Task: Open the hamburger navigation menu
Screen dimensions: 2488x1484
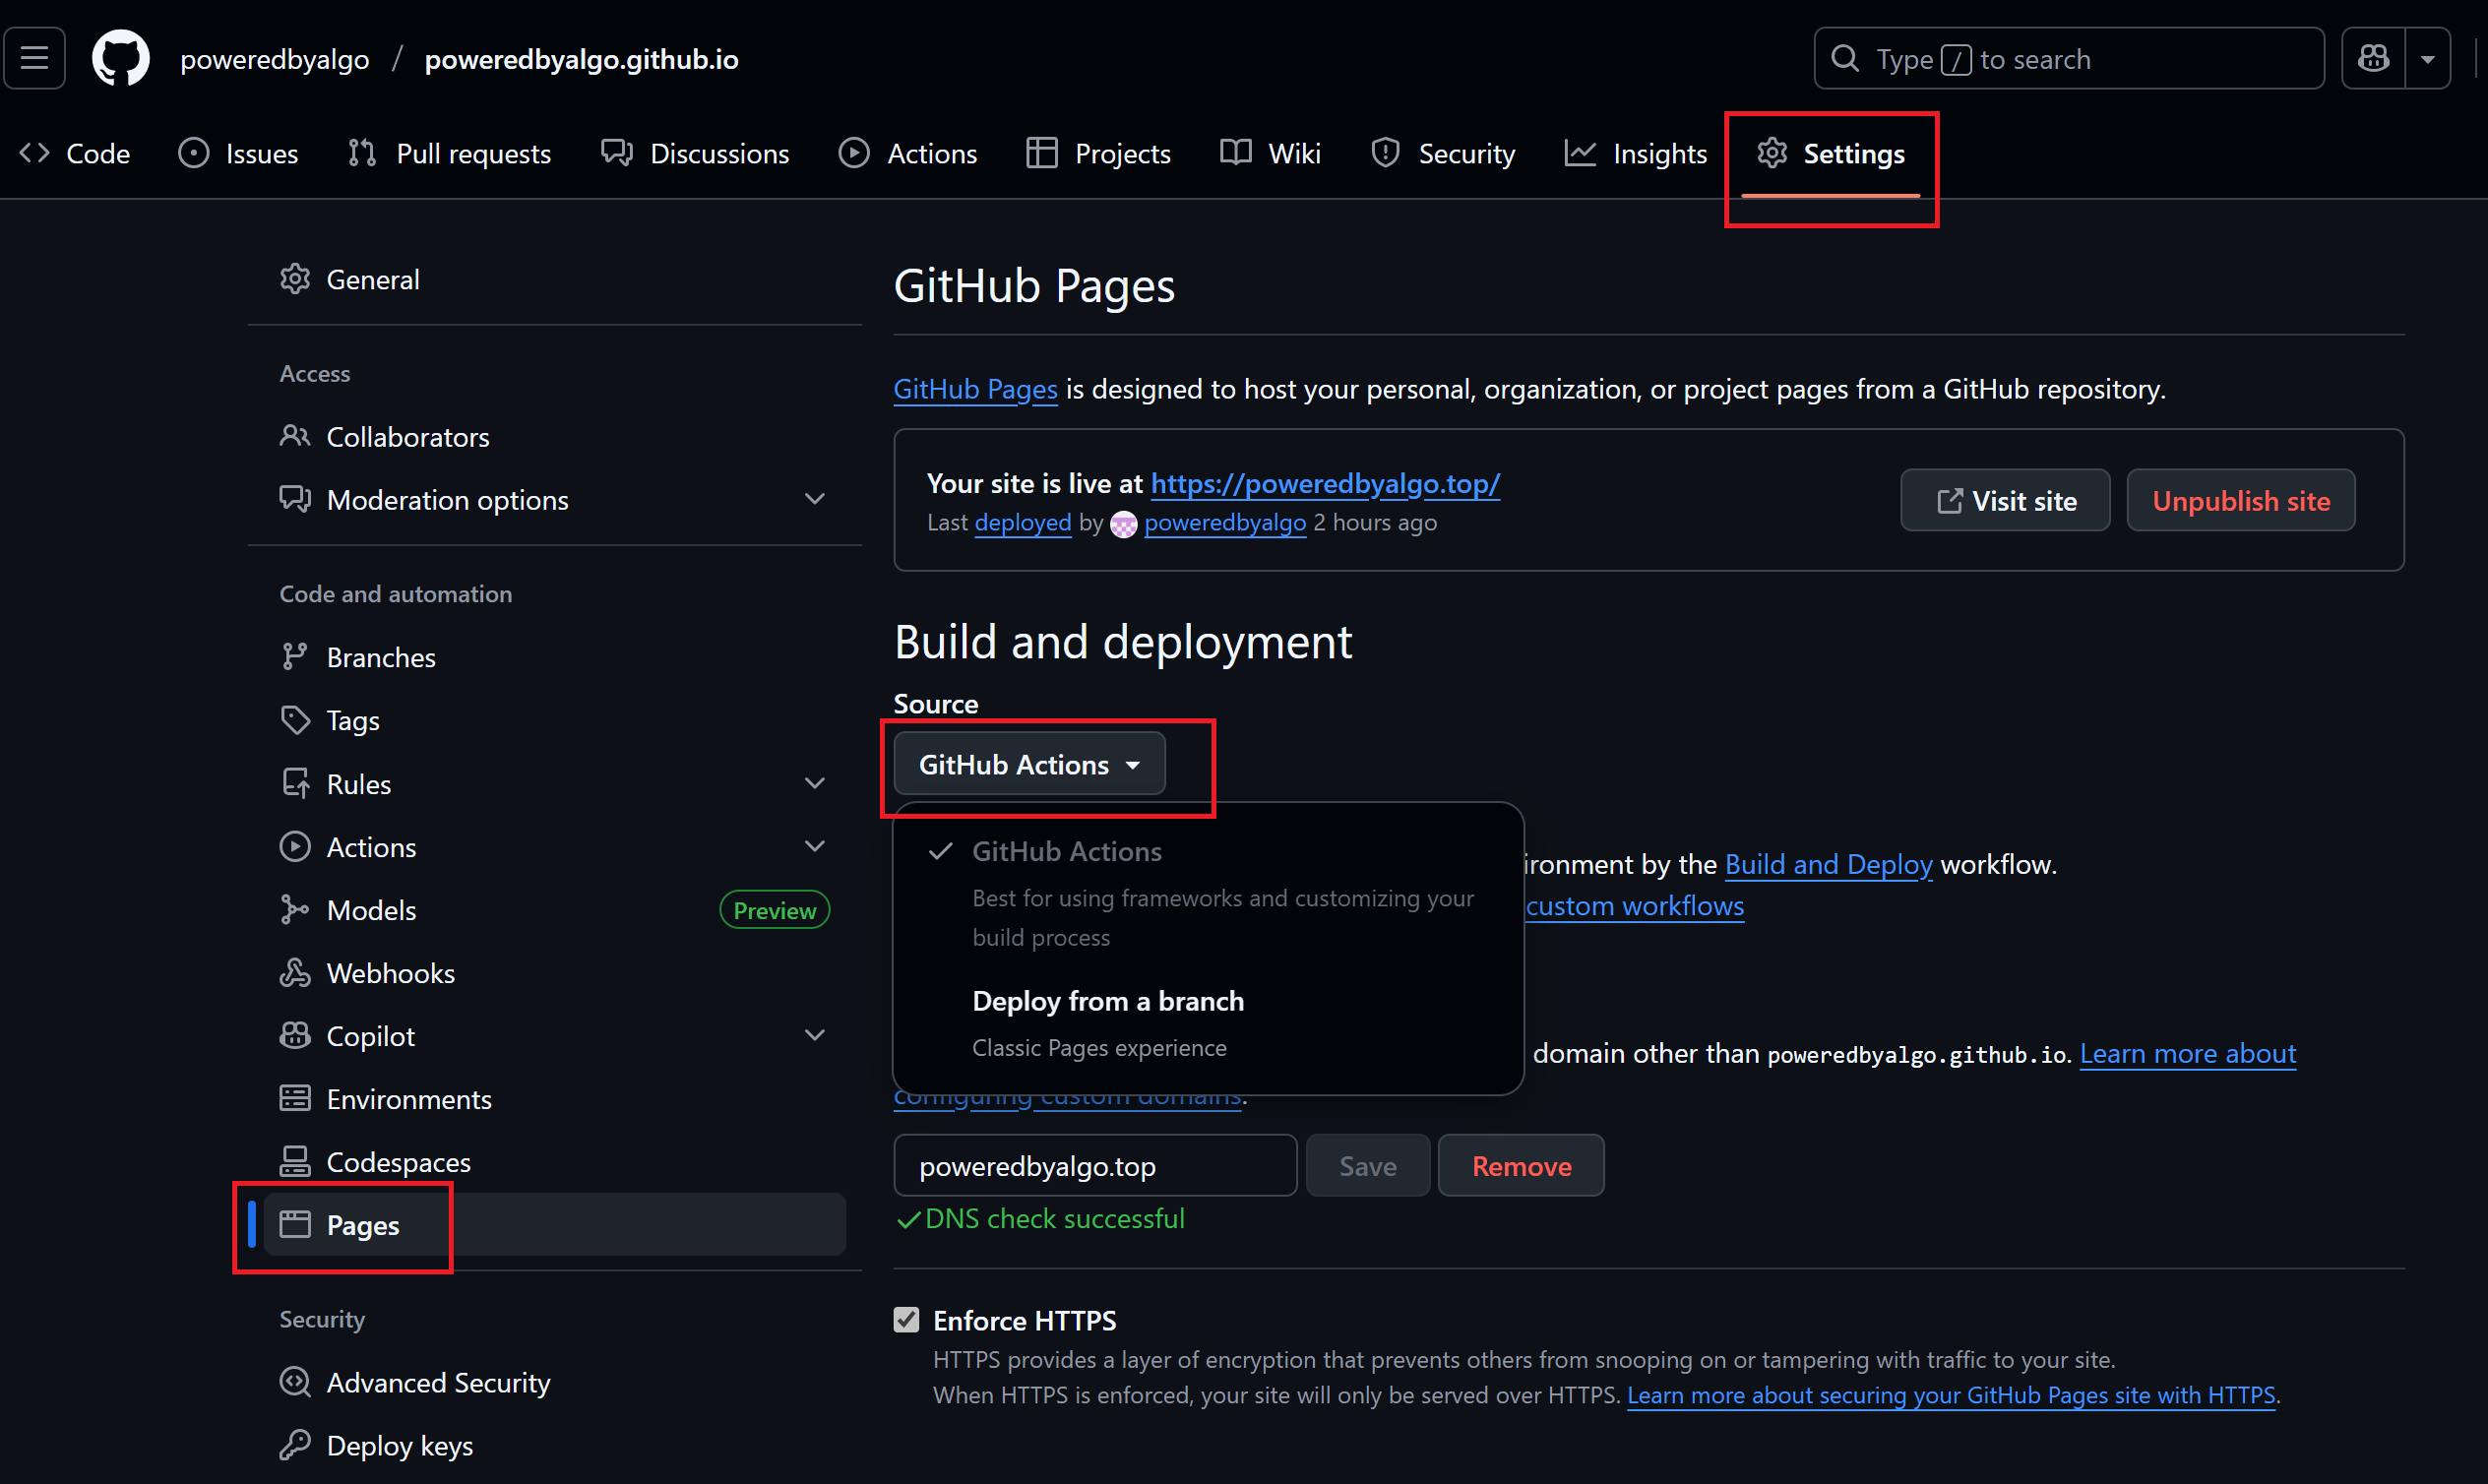Action: [x=35, y=59]
